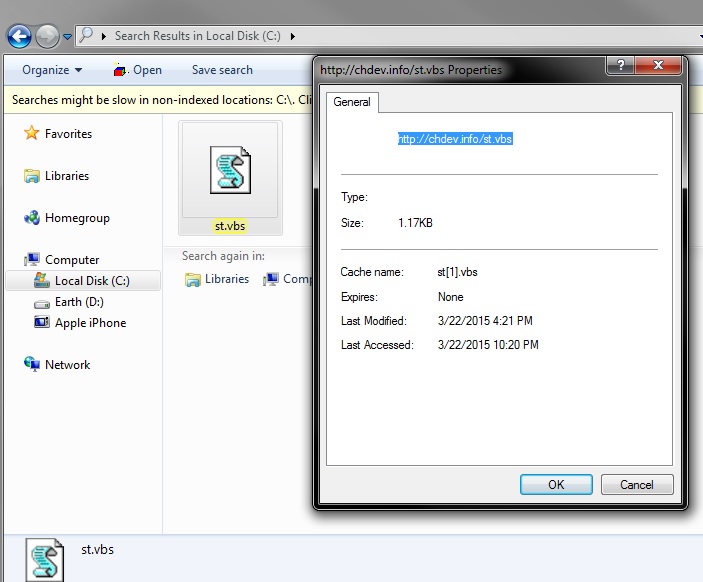Click the Cancel button
The height and width of the screenshot is (582, 703).
coord(637,484)
